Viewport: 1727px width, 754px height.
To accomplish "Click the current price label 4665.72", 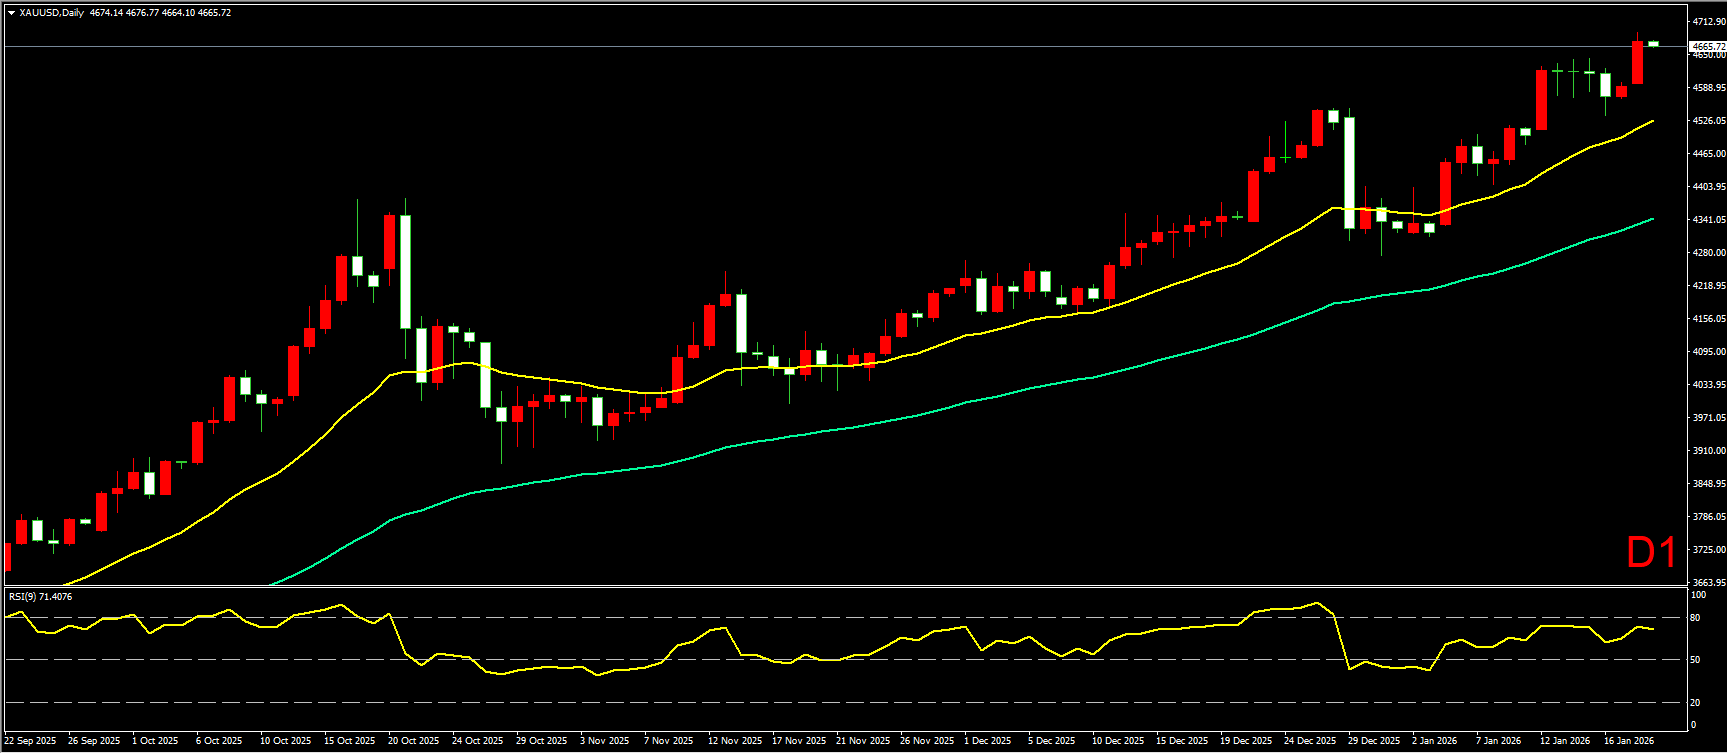I will point(1706,47).
